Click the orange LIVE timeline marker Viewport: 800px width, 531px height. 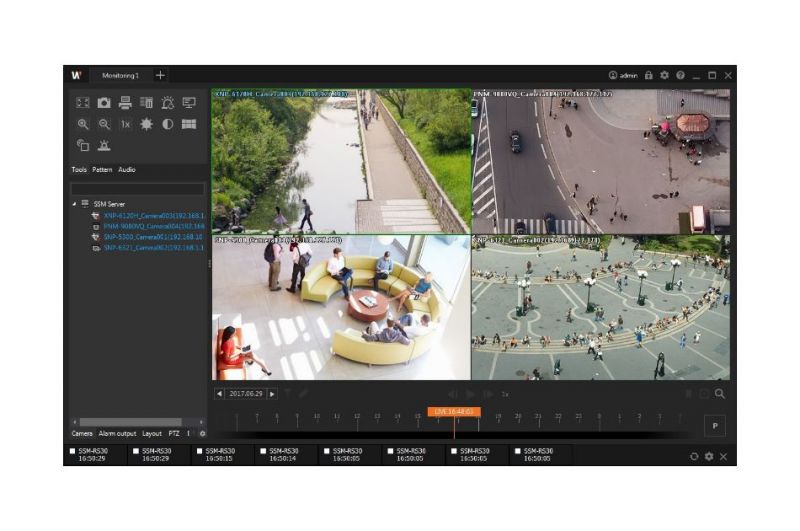453,411
